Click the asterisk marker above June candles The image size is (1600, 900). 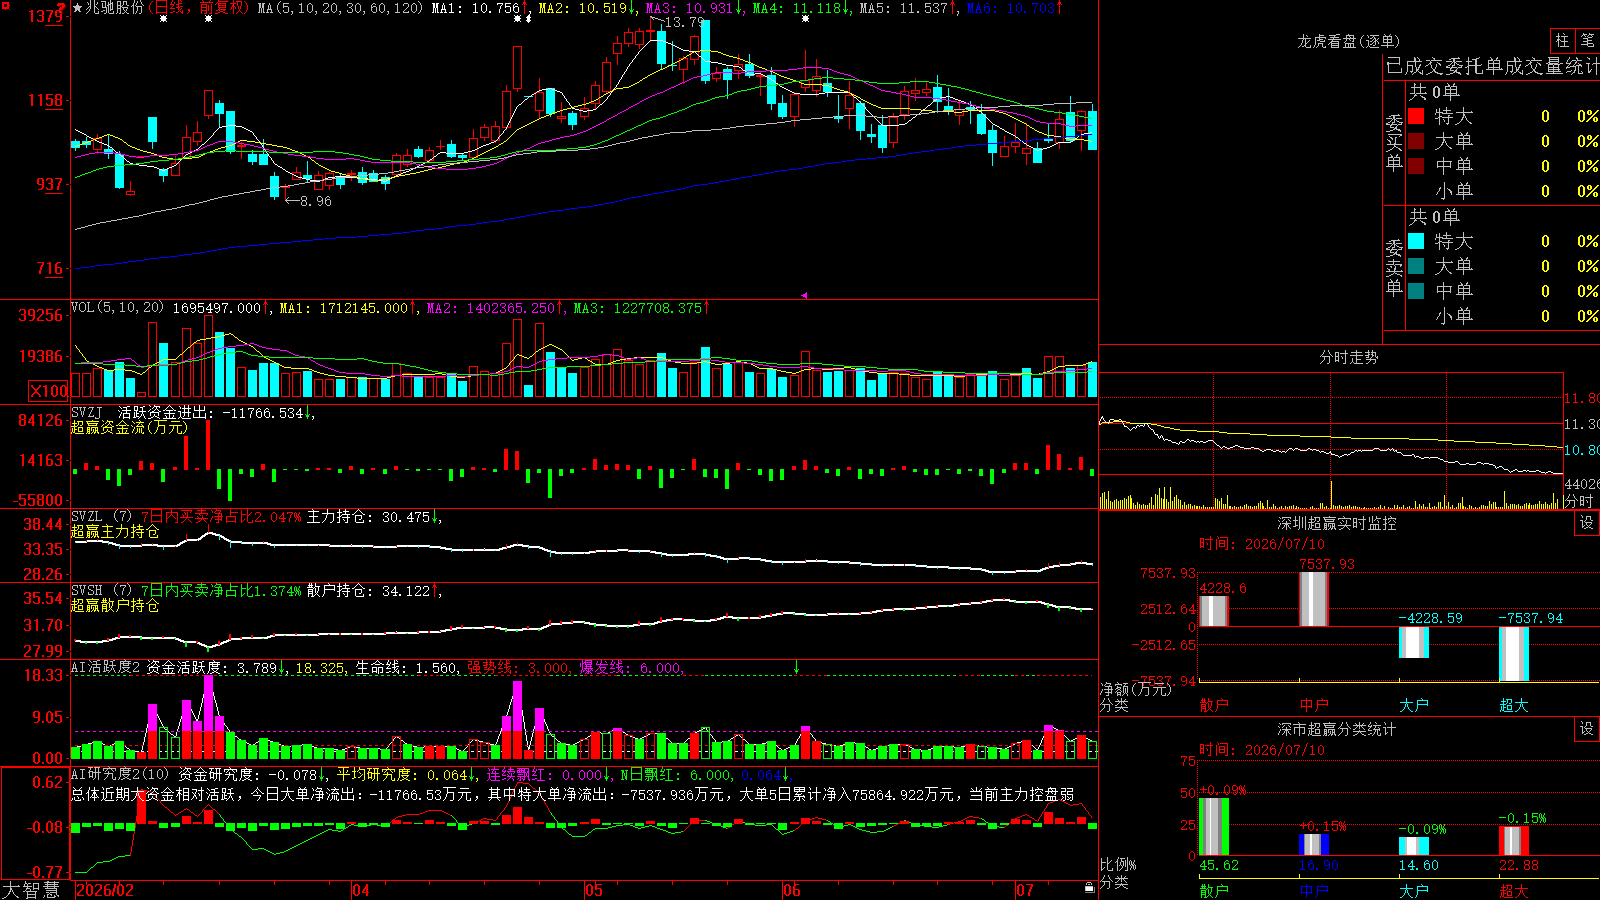[x=805, y=19]
